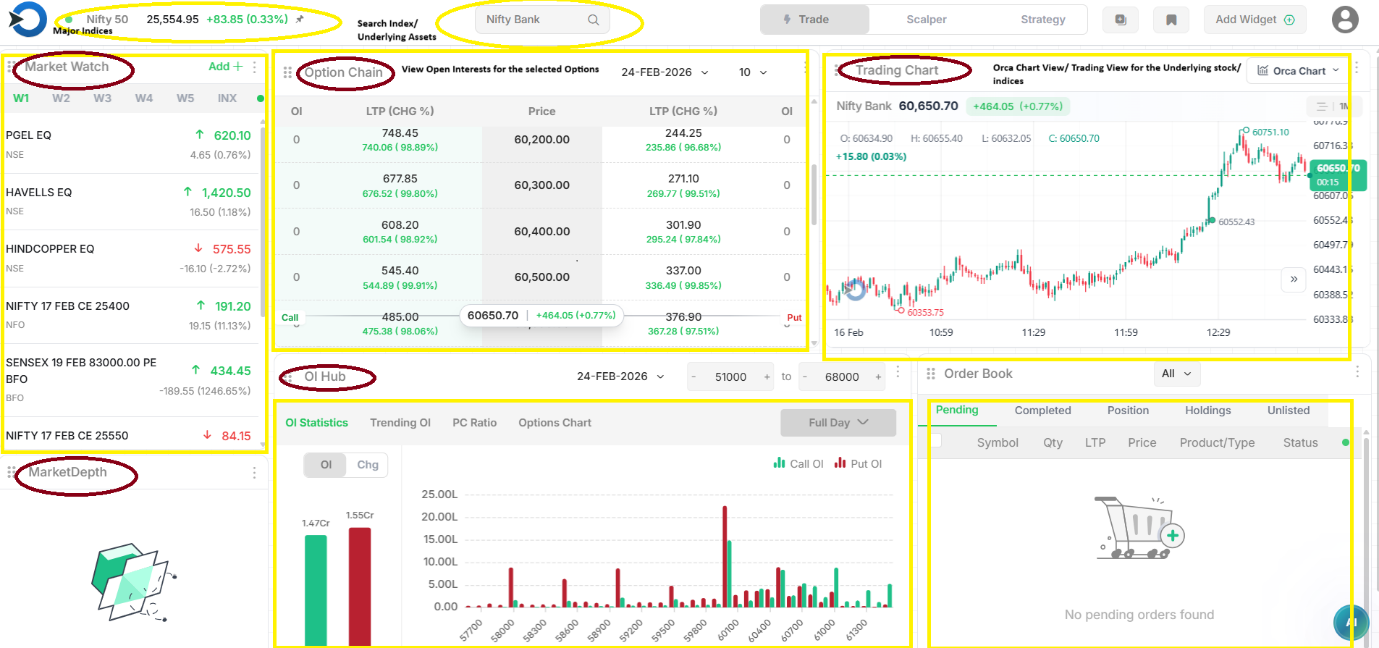1379x648 pixels.
Task: Open the Orca Chart view dropdown
Action: pos(1298,71)
